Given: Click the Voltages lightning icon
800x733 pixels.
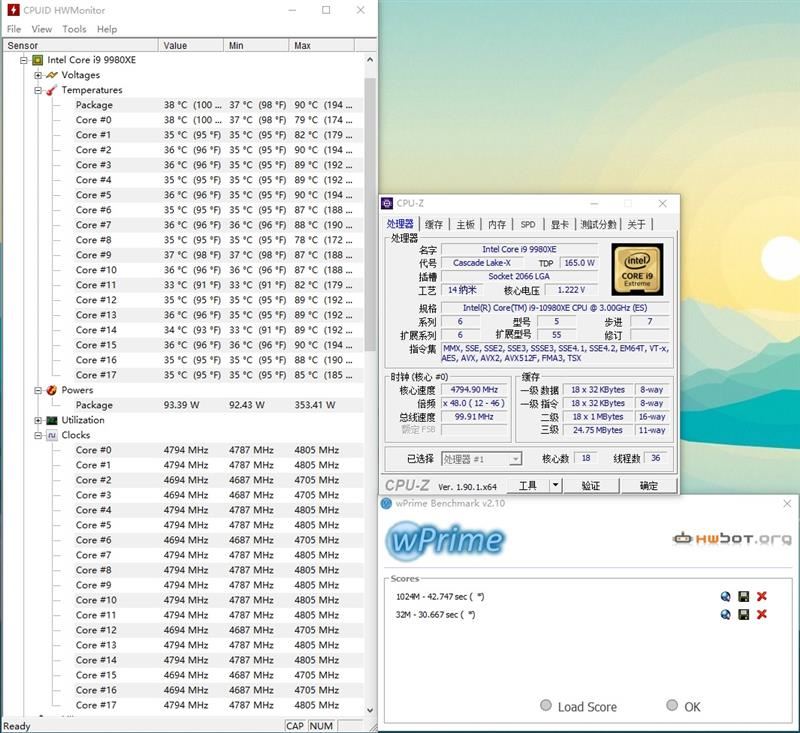Looking at the screenshot, I should click(x=52, y=75).
